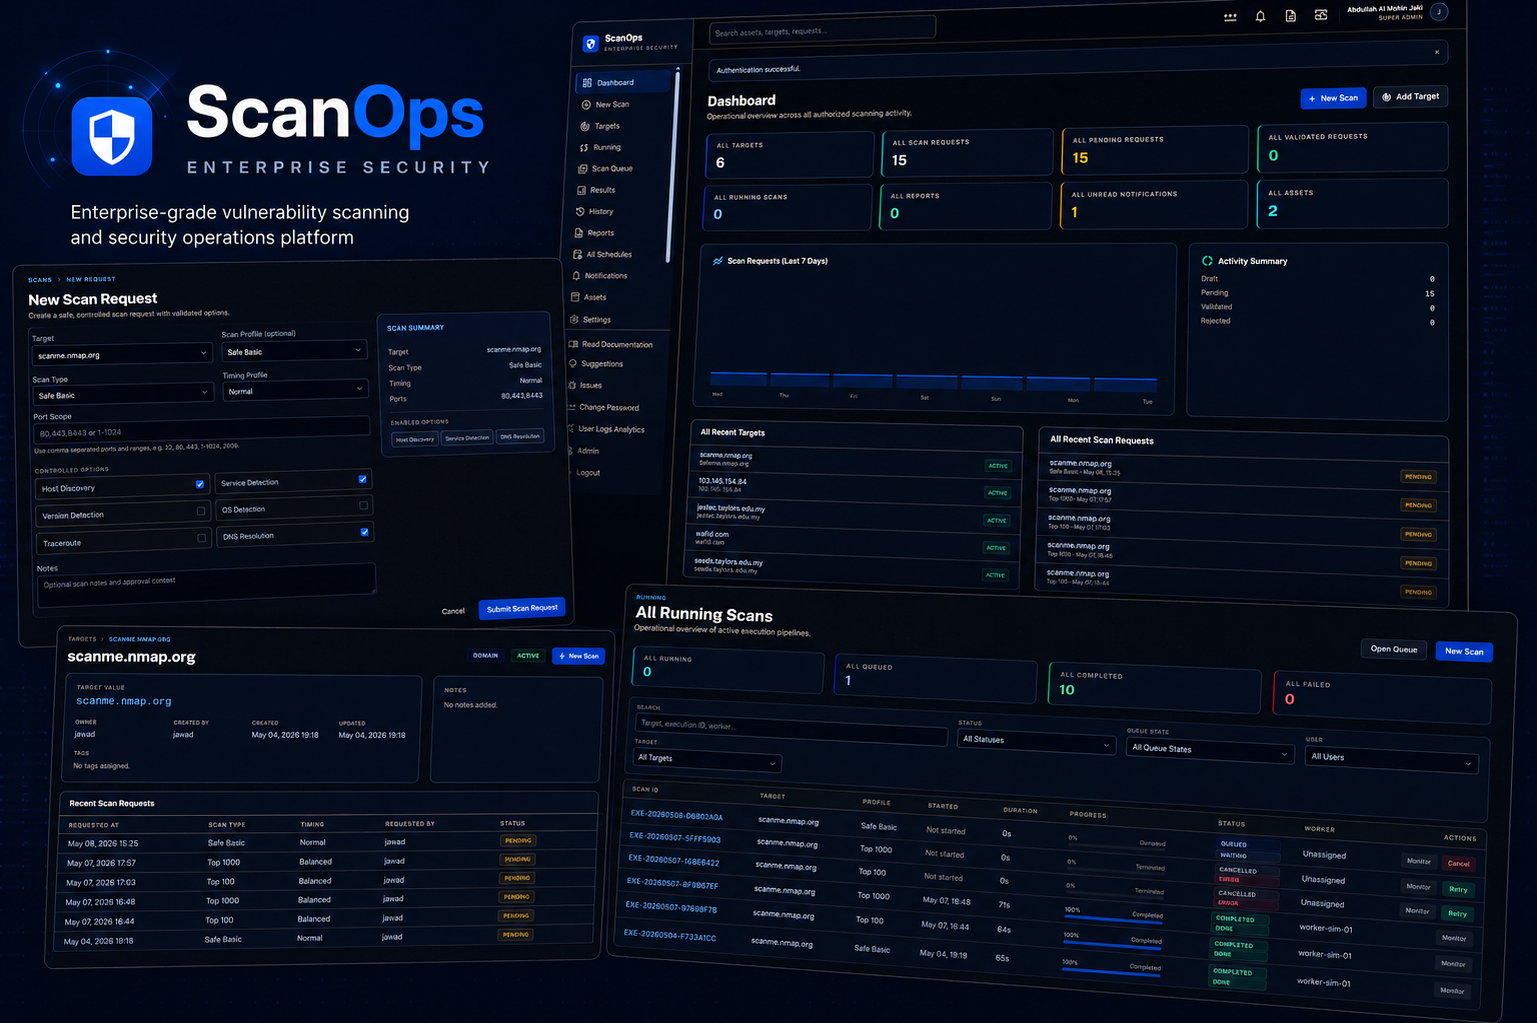Screen dimensions: 1537x1023
Task: Click the Open Queue button
Action: click(1394, 649)
